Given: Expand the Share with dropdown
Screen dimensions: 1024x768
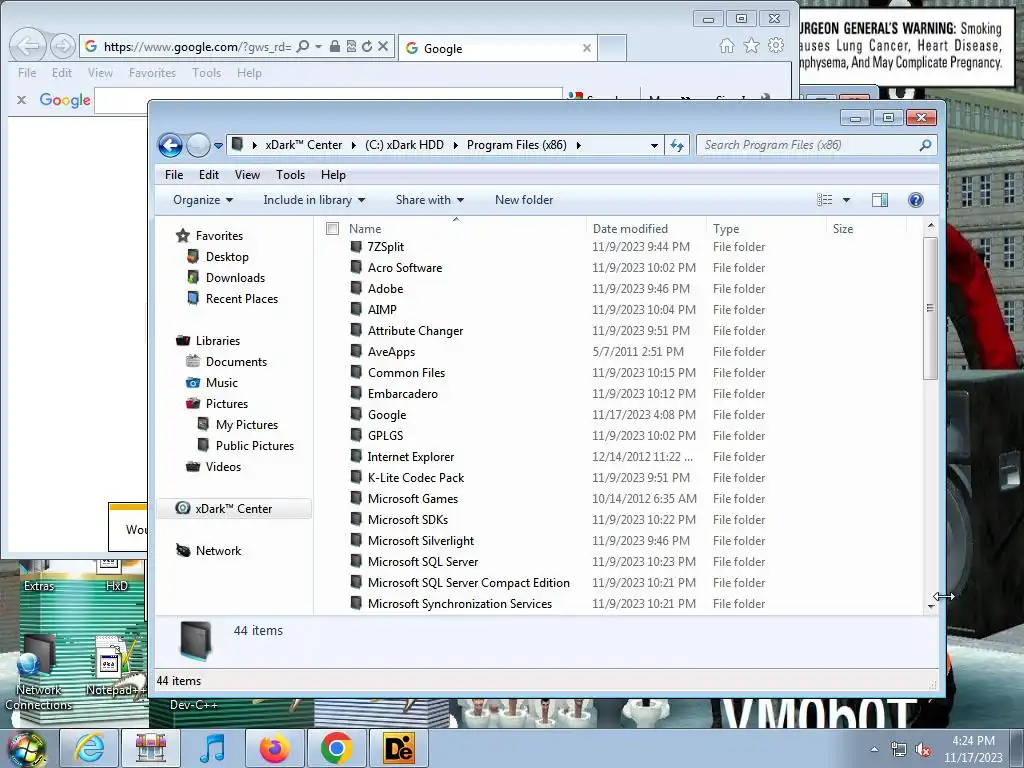Looking at the screenshot, I should [x=430, y=200].
